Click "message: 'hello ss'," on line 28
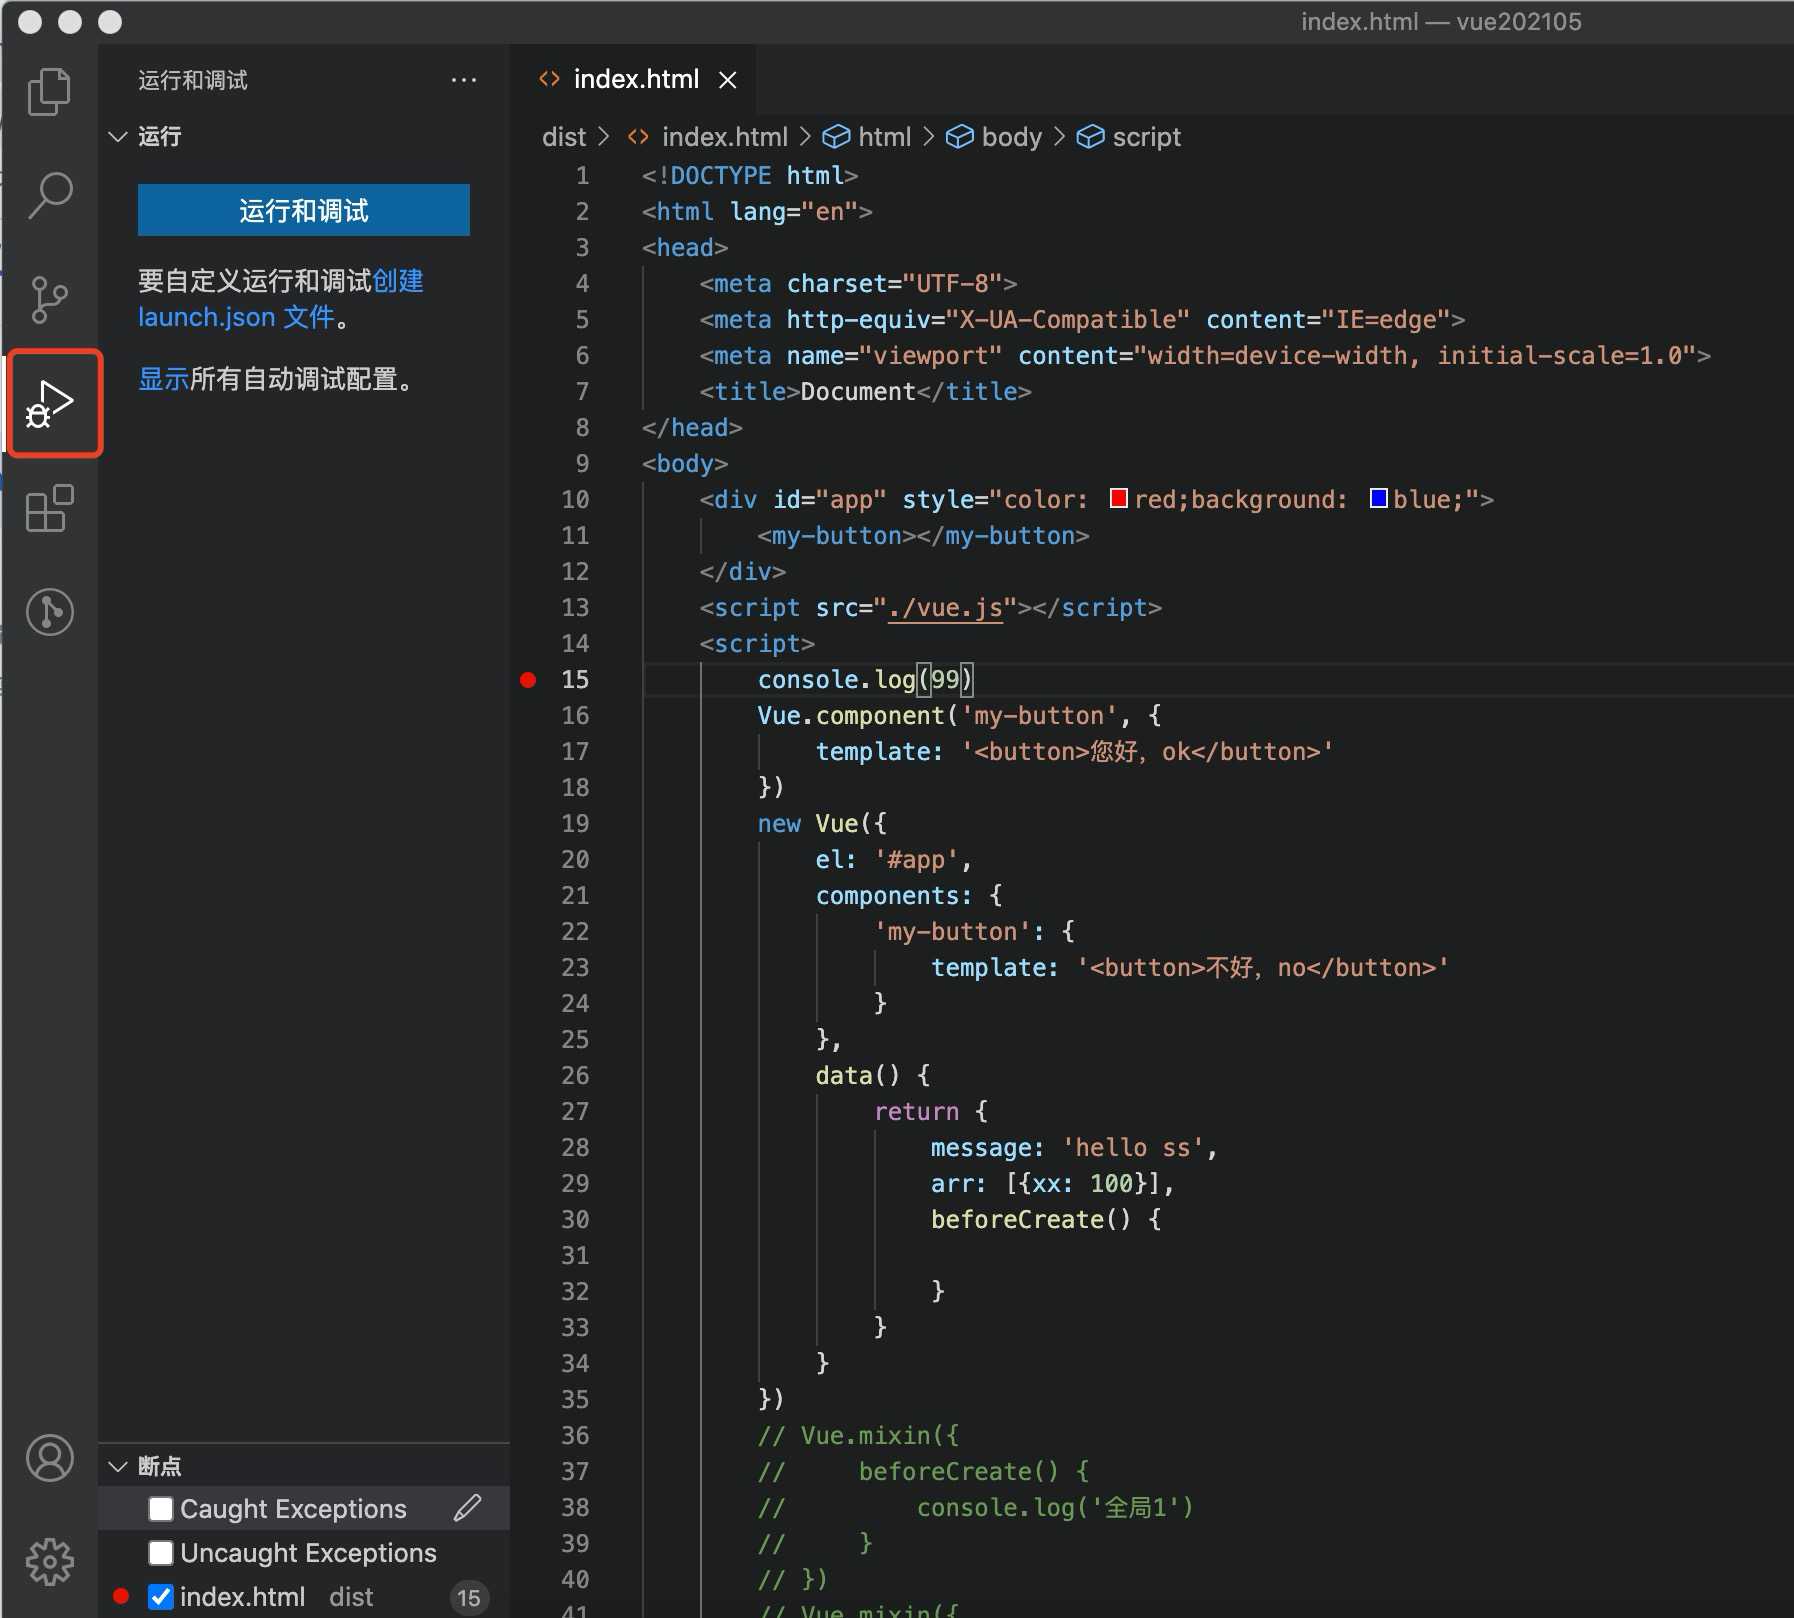Image resolution: width=1794 pixels, height=1618 pixels. click(x=1074, y=1148)
